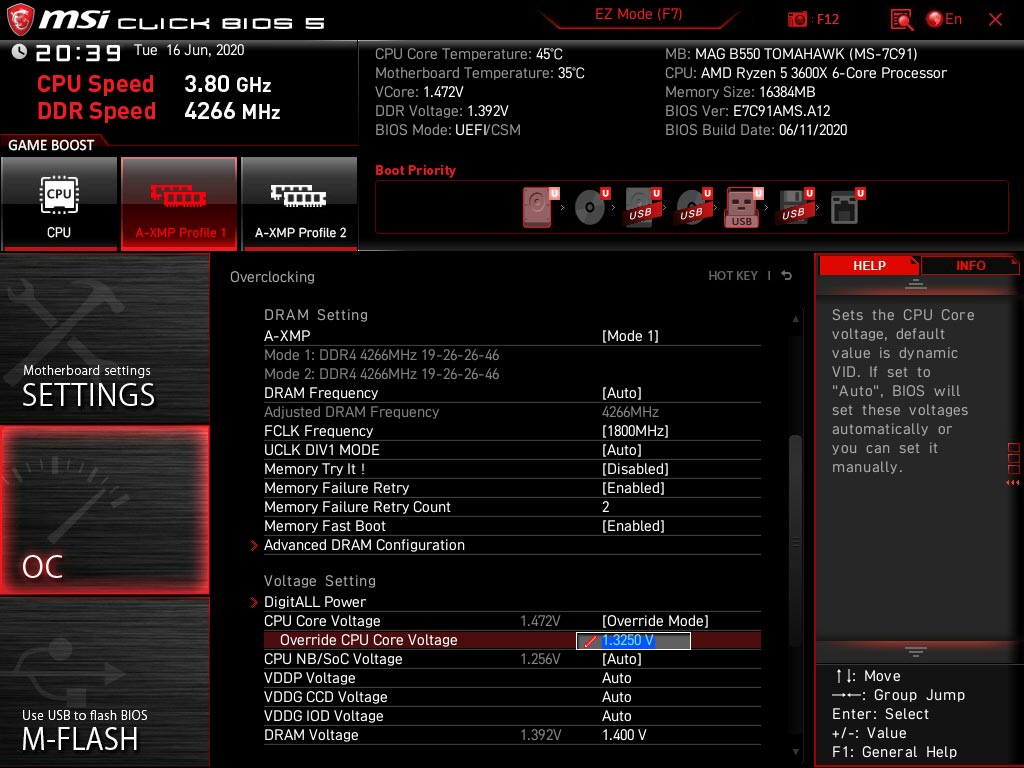This screenshot has height=768, width=1024.
Task: Click the GAME BOOST label
Action: pyautogui.click(x=51, y=145)
